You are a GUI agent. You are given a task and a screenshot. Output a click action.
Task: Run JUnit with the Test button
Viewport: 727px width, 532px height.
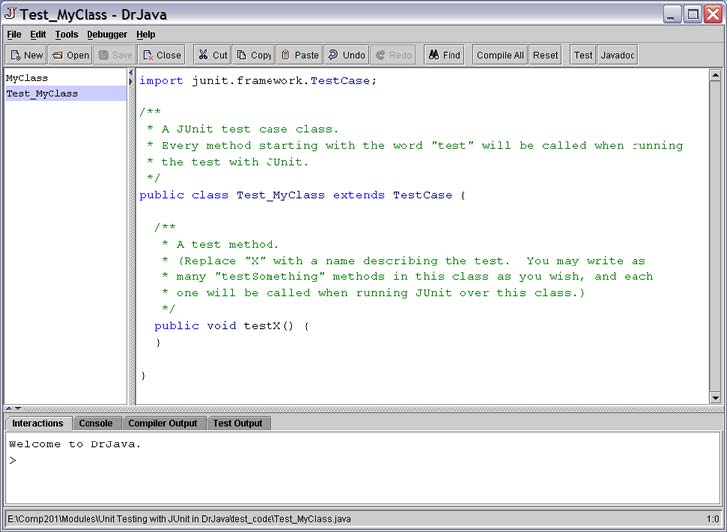click(583, 55)
